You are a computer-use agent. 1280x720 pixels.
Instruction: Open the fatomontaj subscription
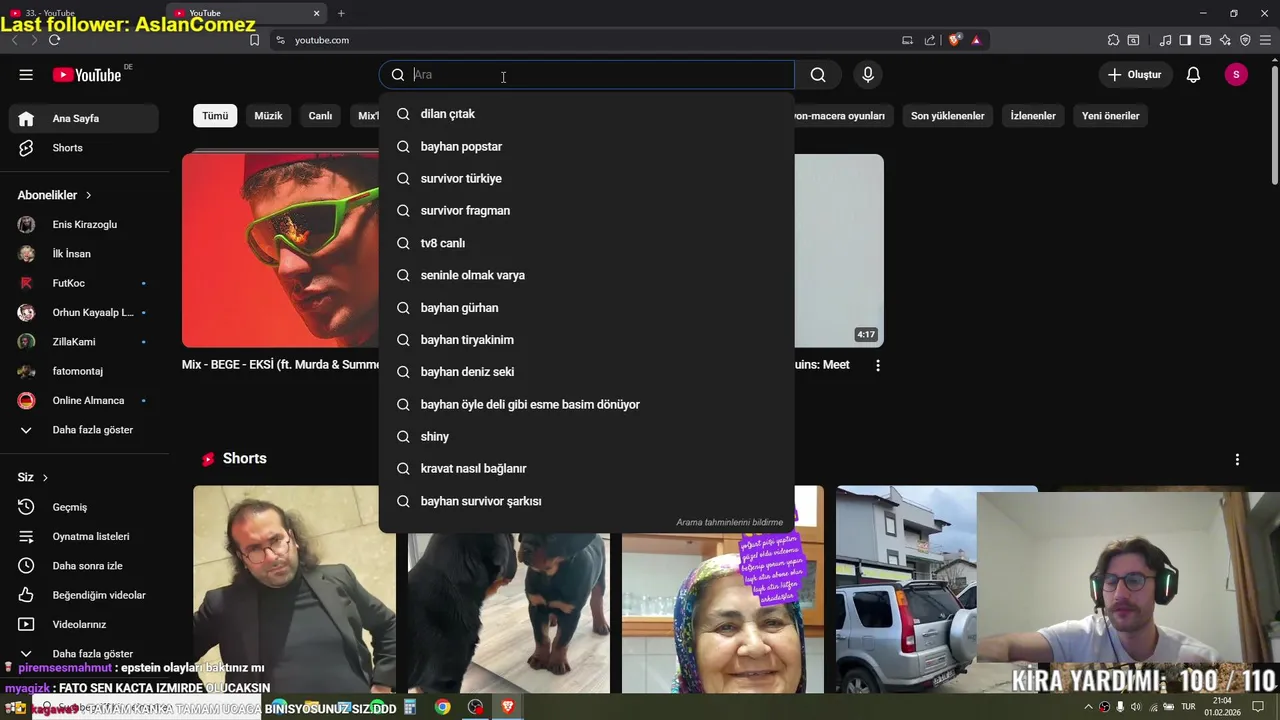pyautogui.click(x=84, y=371)
